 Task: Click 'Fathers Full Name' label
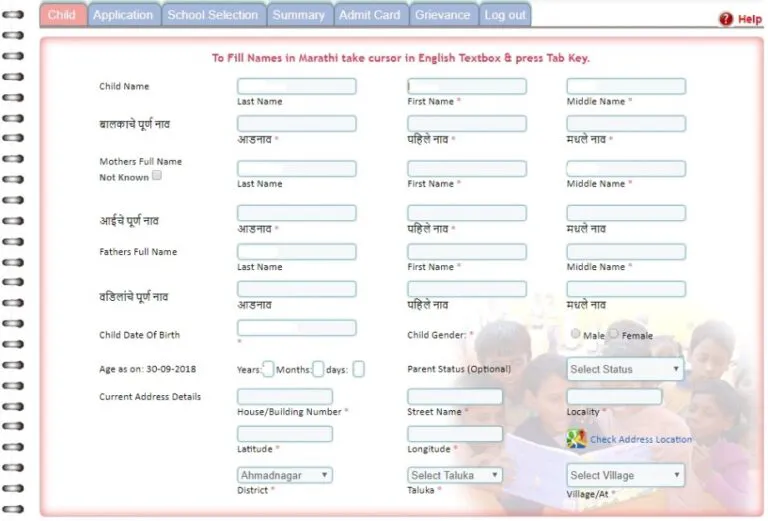[x=138, y=252]
